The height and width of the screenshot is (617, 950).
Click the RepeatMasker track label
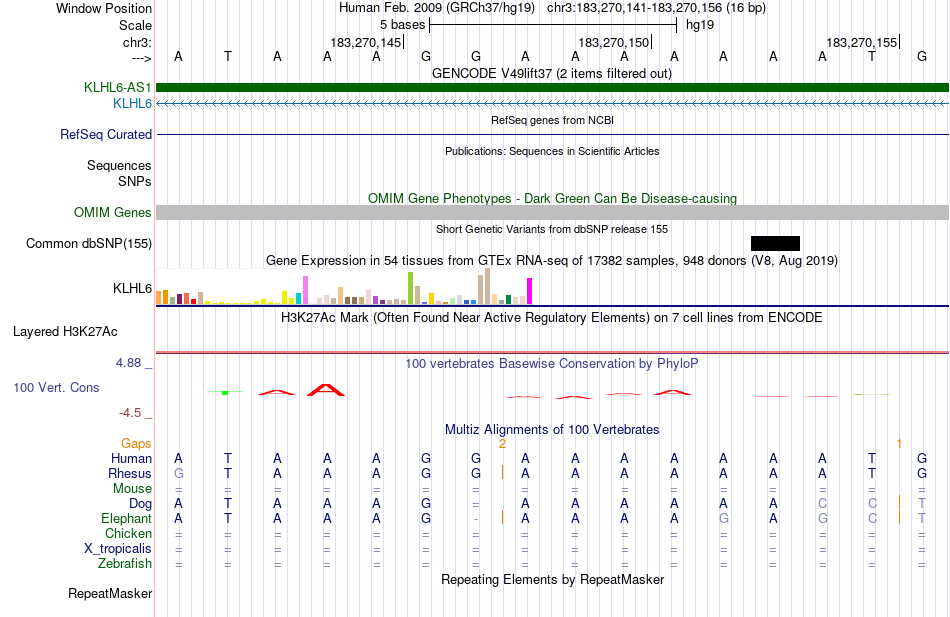tap(110, 593)
